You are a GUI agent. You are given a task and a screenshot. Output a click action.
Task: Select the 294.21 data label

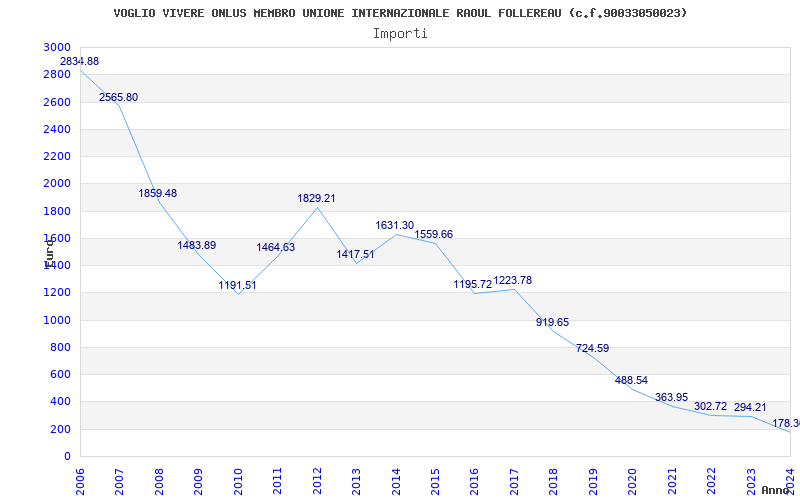(x=750, y=407)
